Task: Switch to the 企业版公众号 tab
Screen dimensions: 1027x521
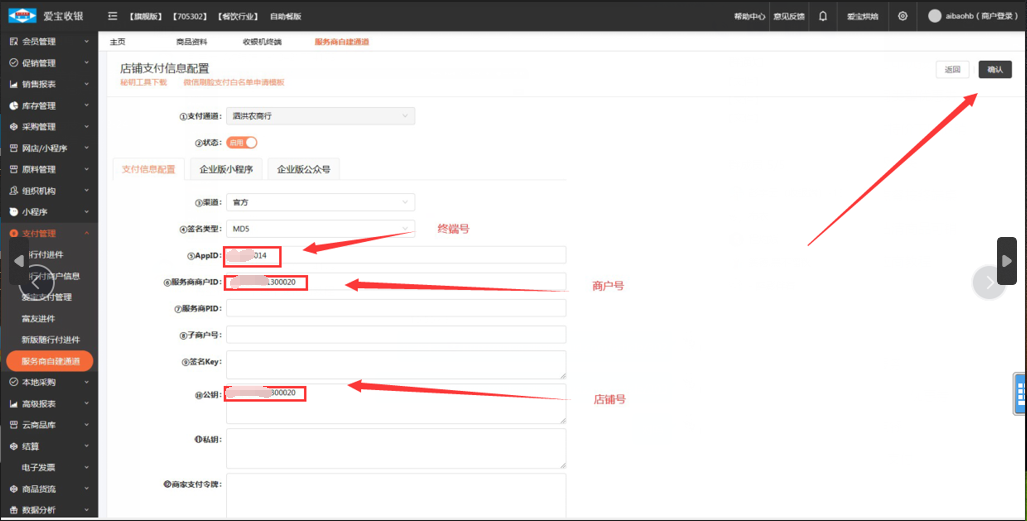Action: 303,169
